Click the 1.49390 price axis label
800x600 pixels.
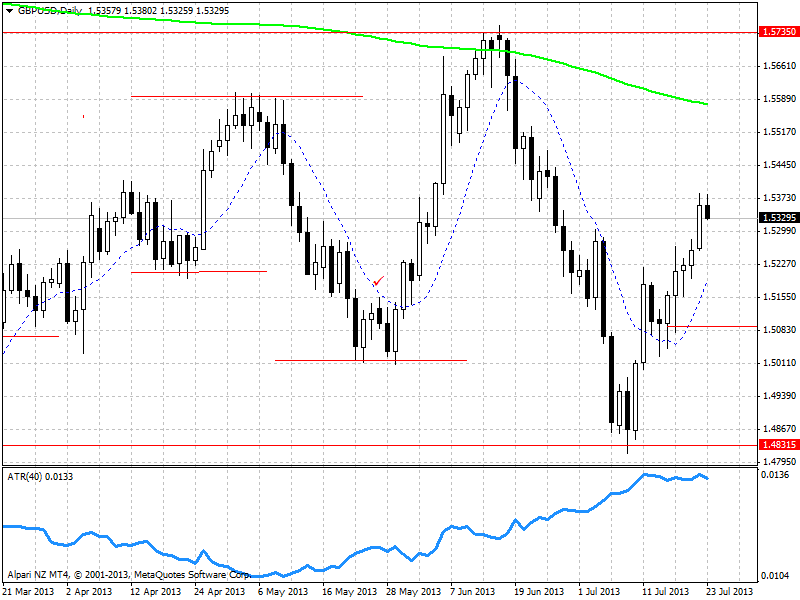pyautogui.click(x=780, y=396)
